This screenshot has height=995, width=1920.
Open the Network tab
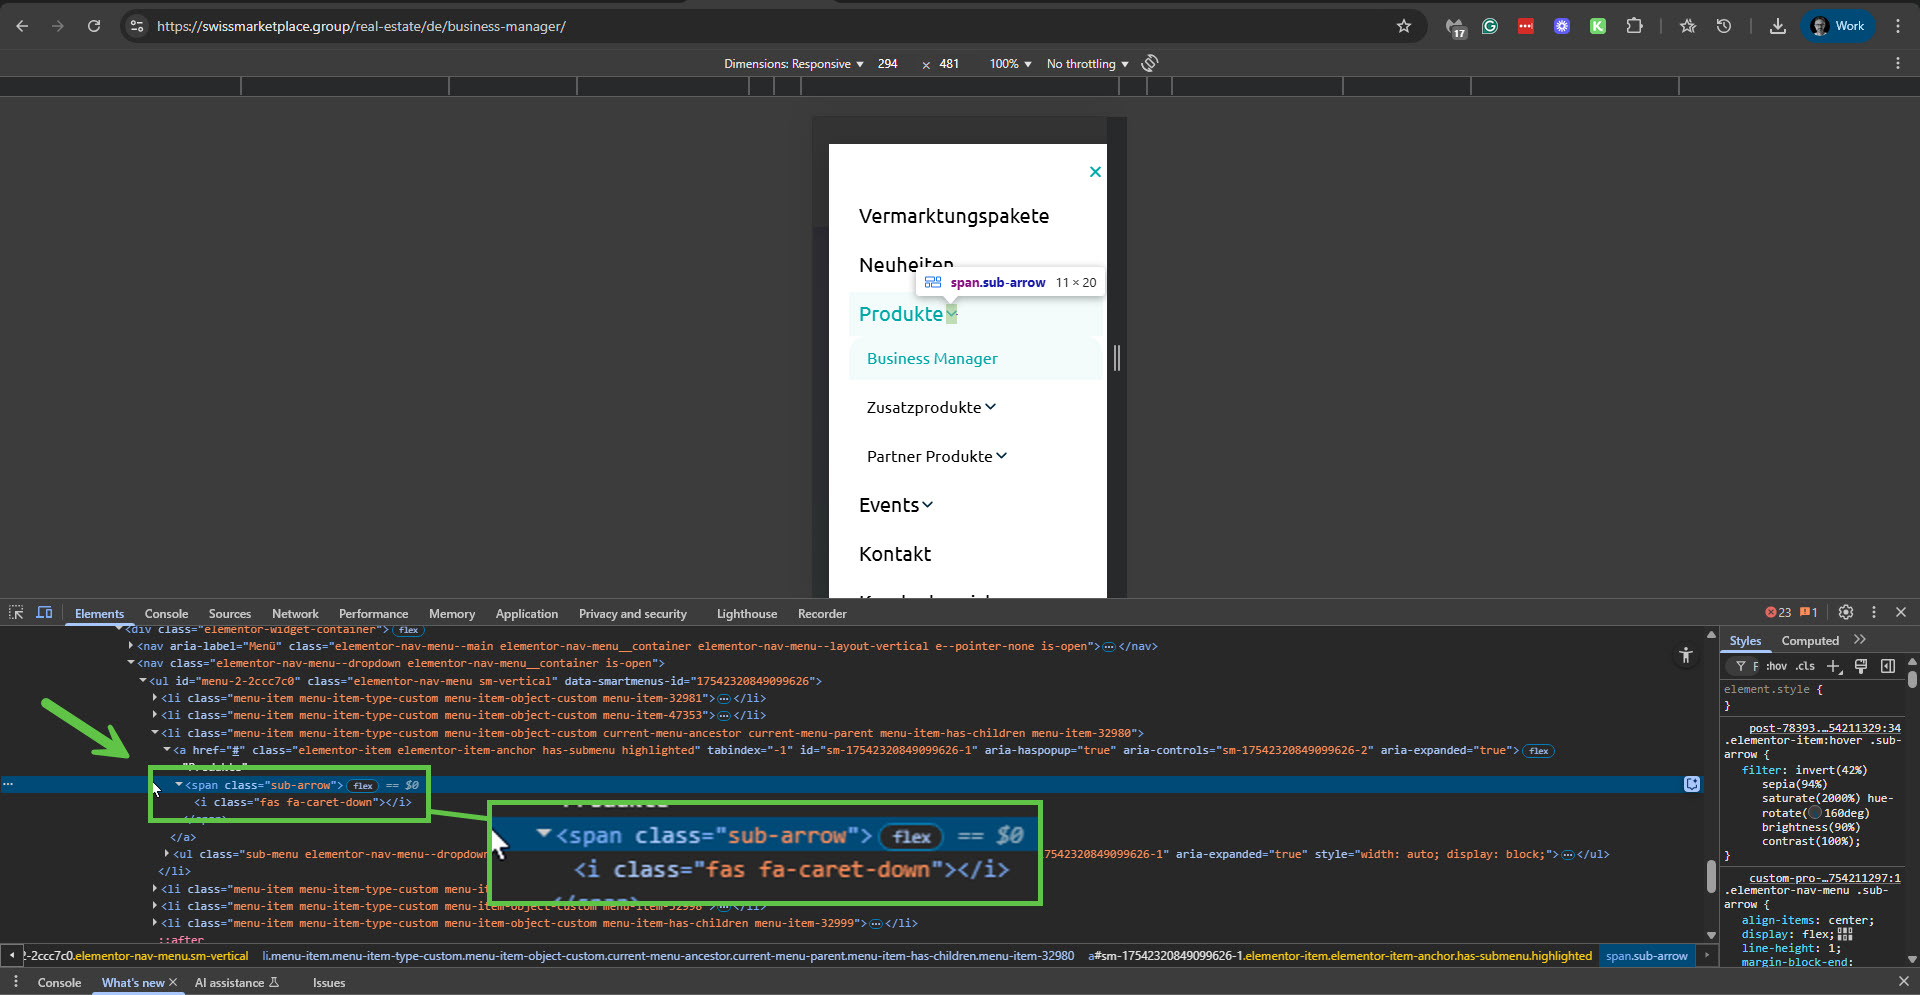point(295,614)
